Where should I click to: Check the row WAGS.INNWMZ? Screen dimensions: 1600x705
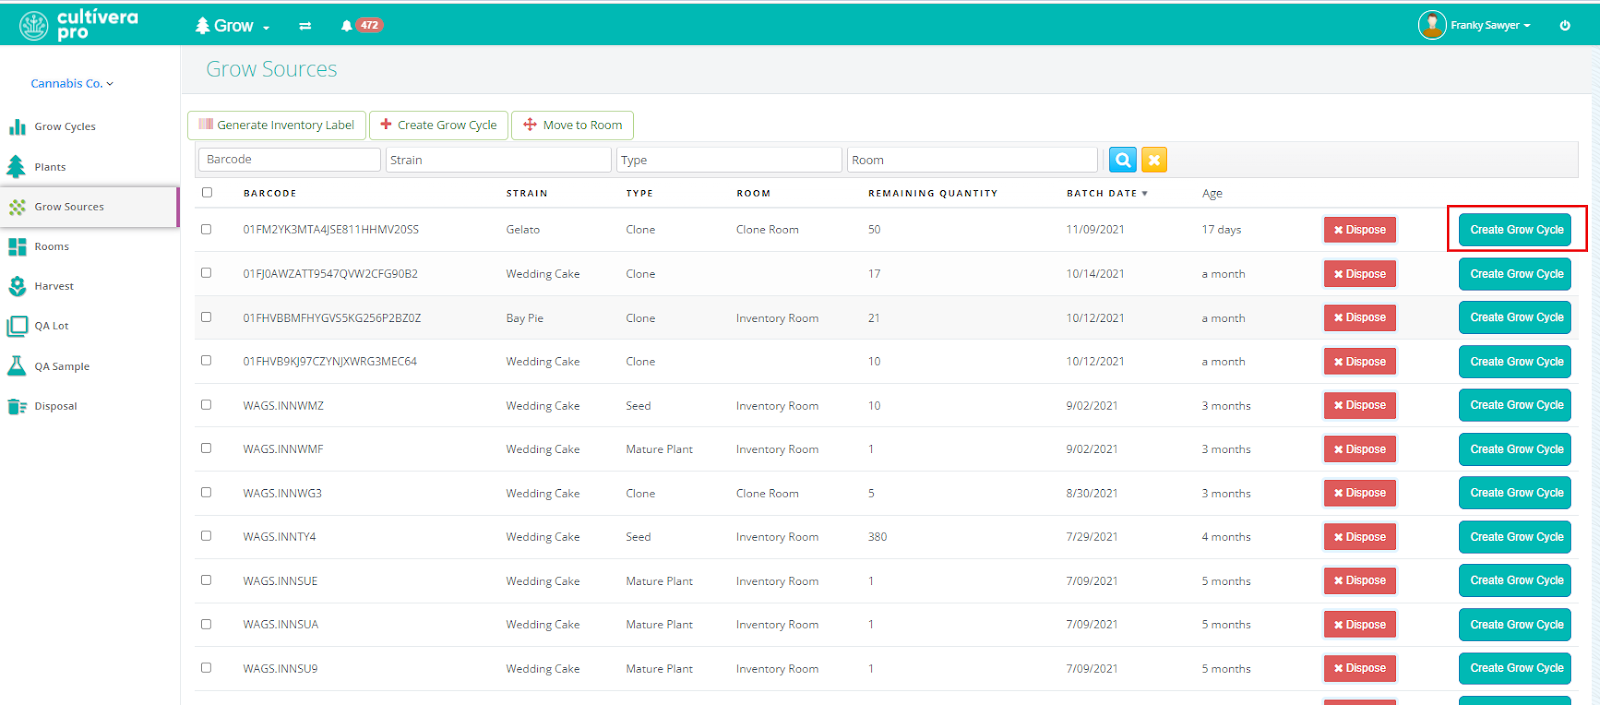coord(206,405)
